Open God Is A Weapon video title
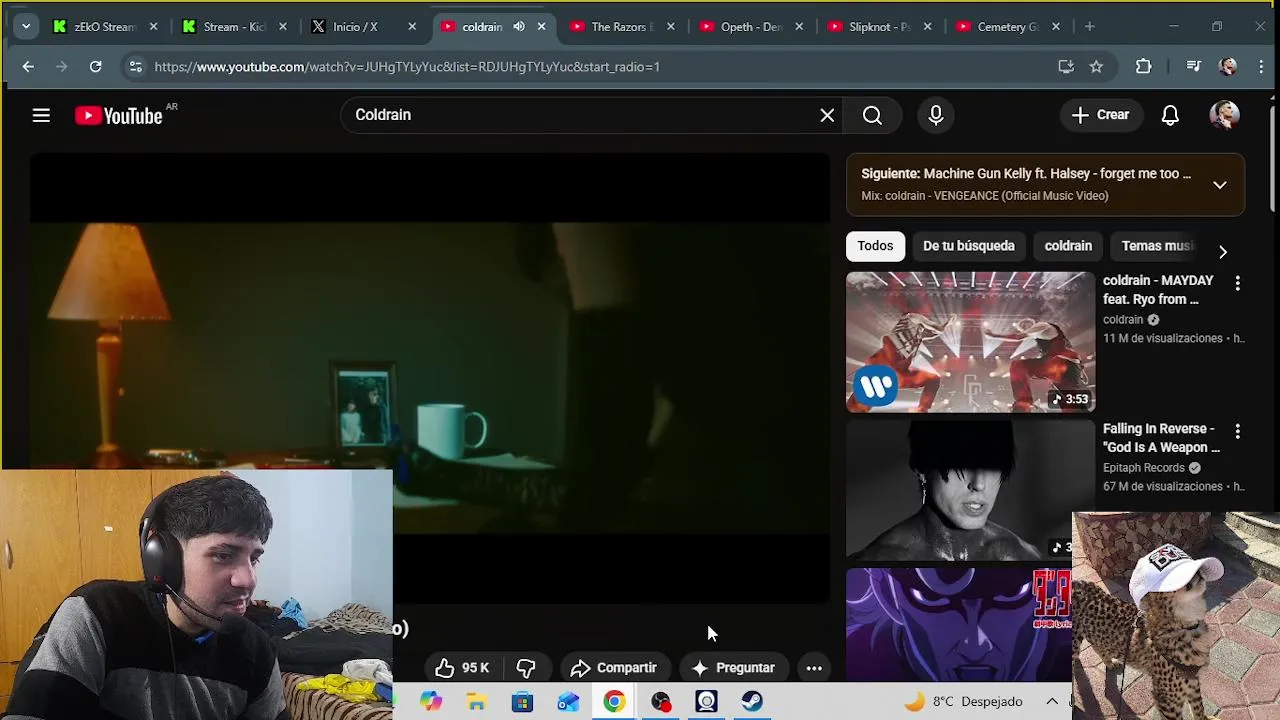1280x720 pixels. (1161, 438)
